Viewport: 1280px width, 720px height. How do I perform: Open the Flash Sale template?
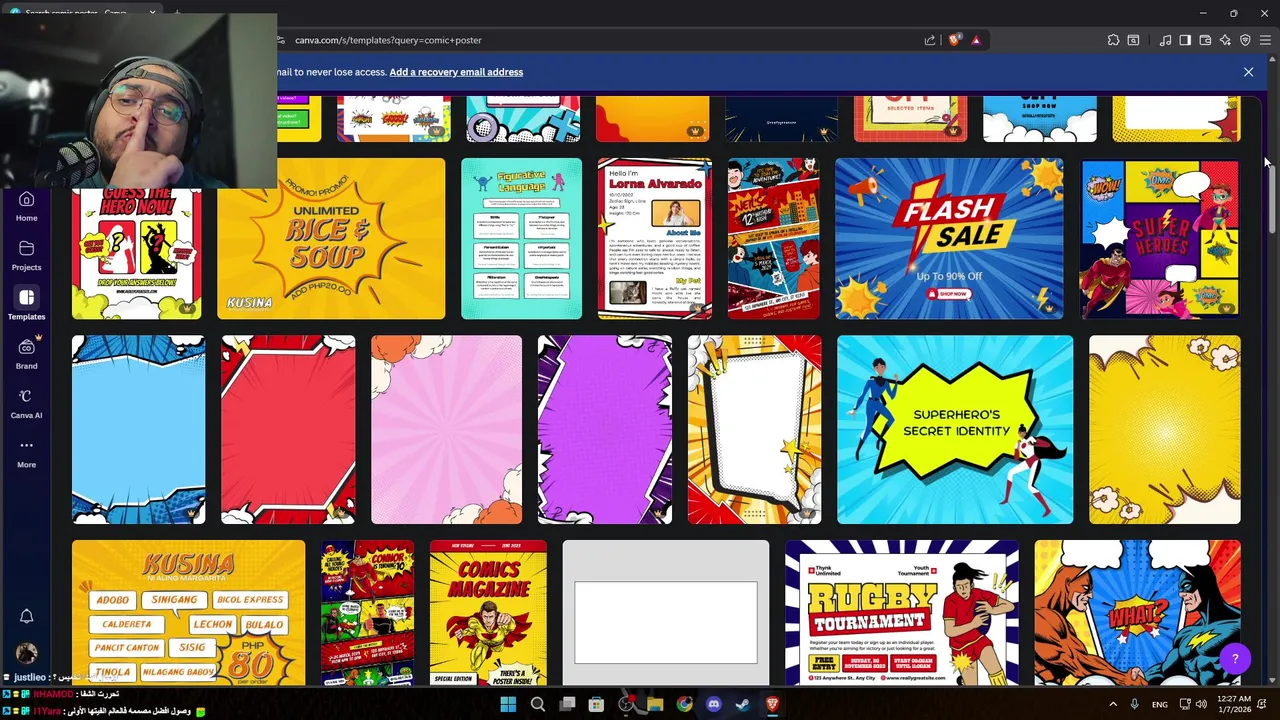pyautogui.click(x=949, y=238)
